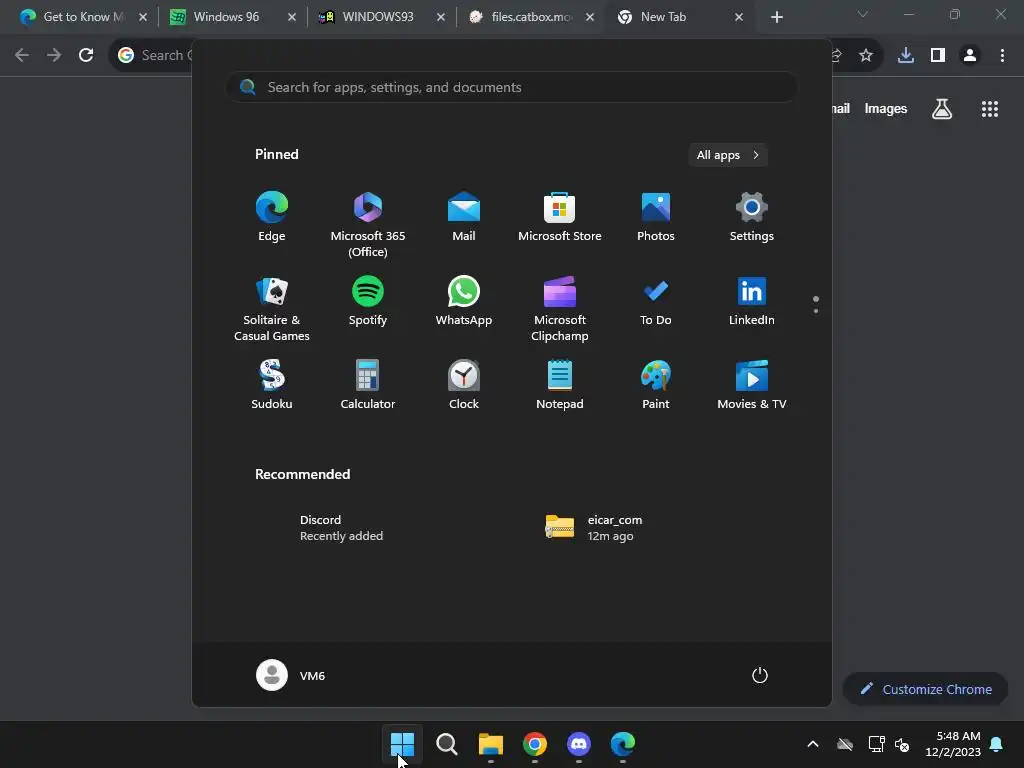This screenshot has height=768, width=1024.
Task: Open WhatsApp
Action: click(x=464, y=301)
